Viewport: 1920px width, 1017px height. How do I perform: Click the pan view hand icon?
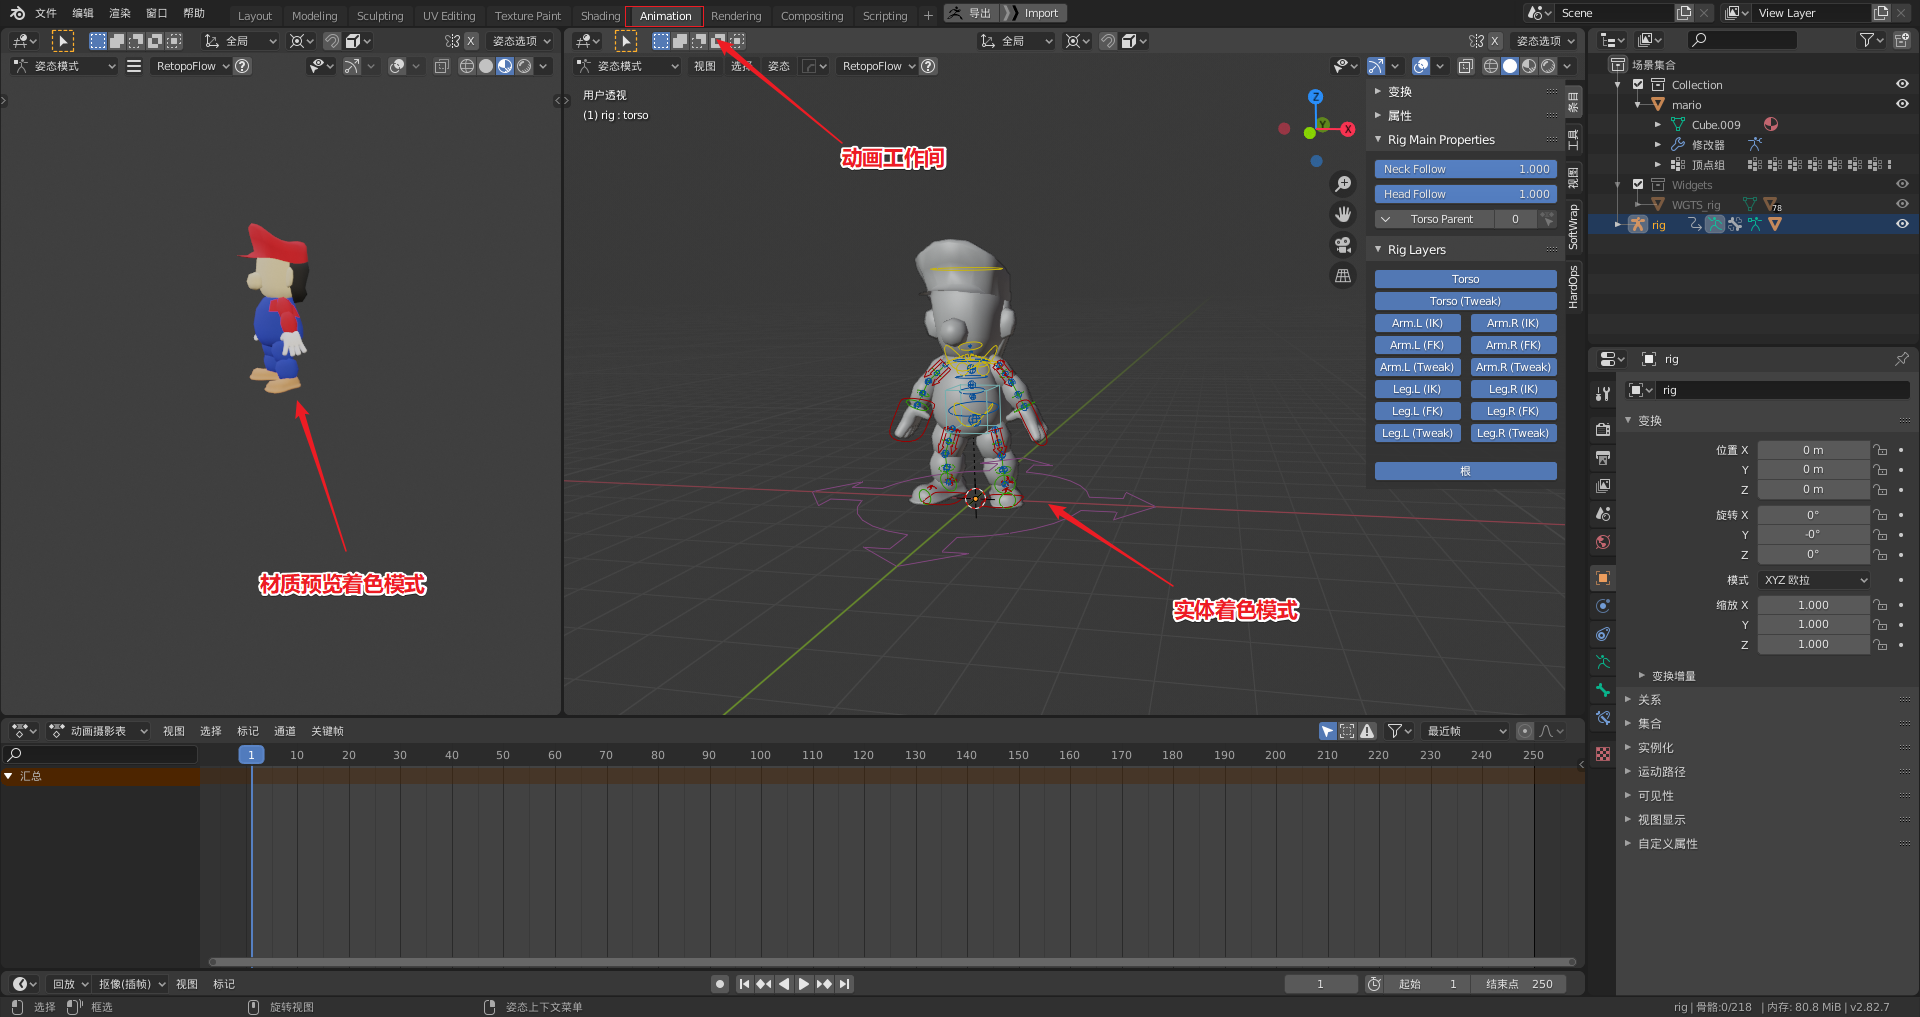tap(1343, 214)
